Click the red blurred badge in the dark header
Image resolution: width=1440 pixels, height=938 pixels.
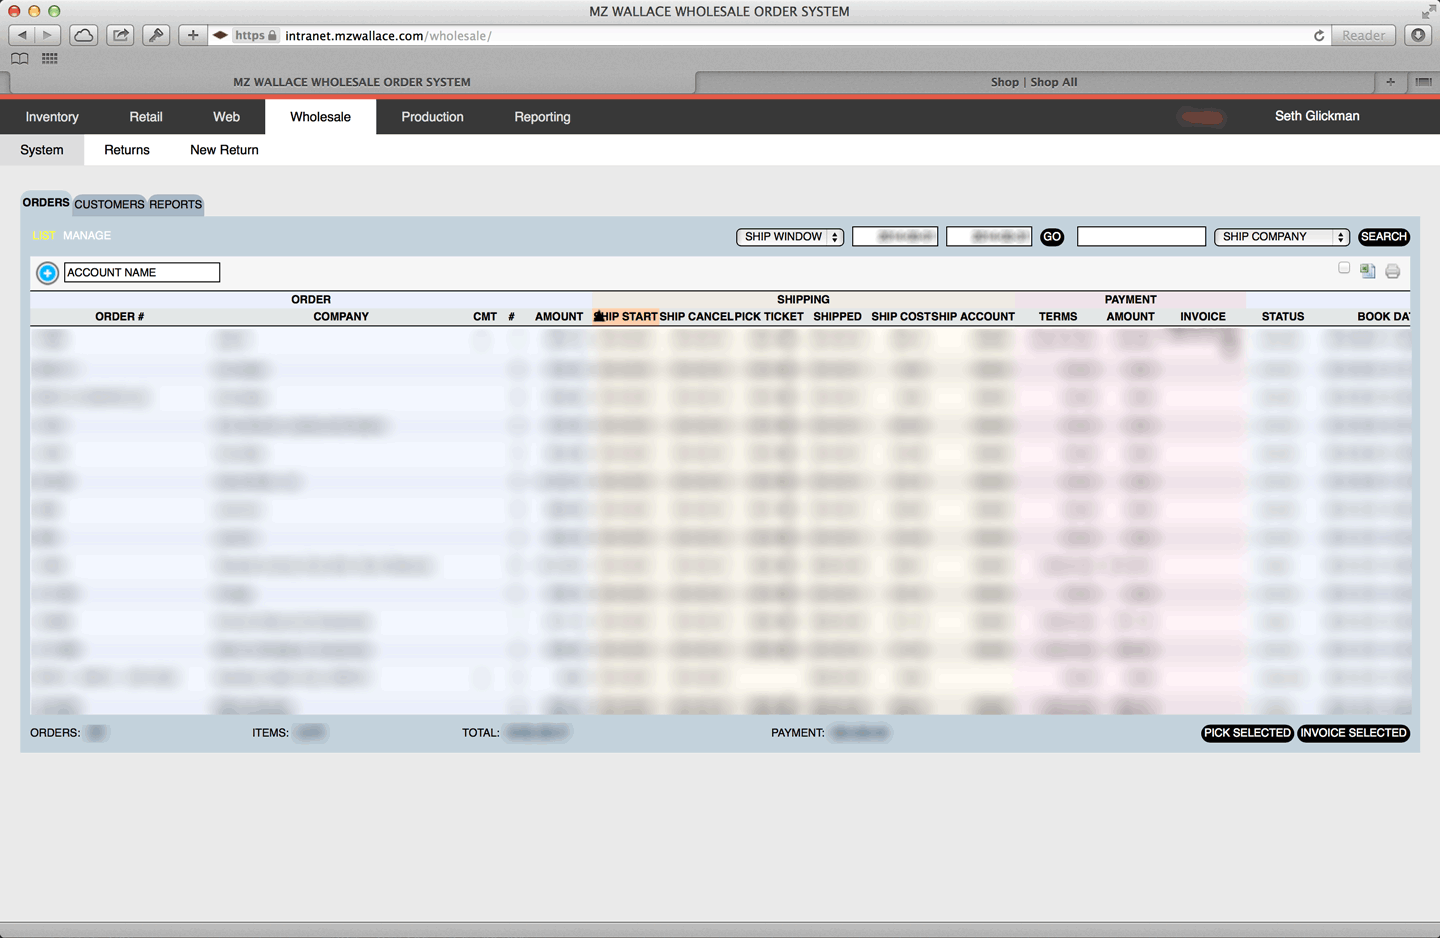1202,117
